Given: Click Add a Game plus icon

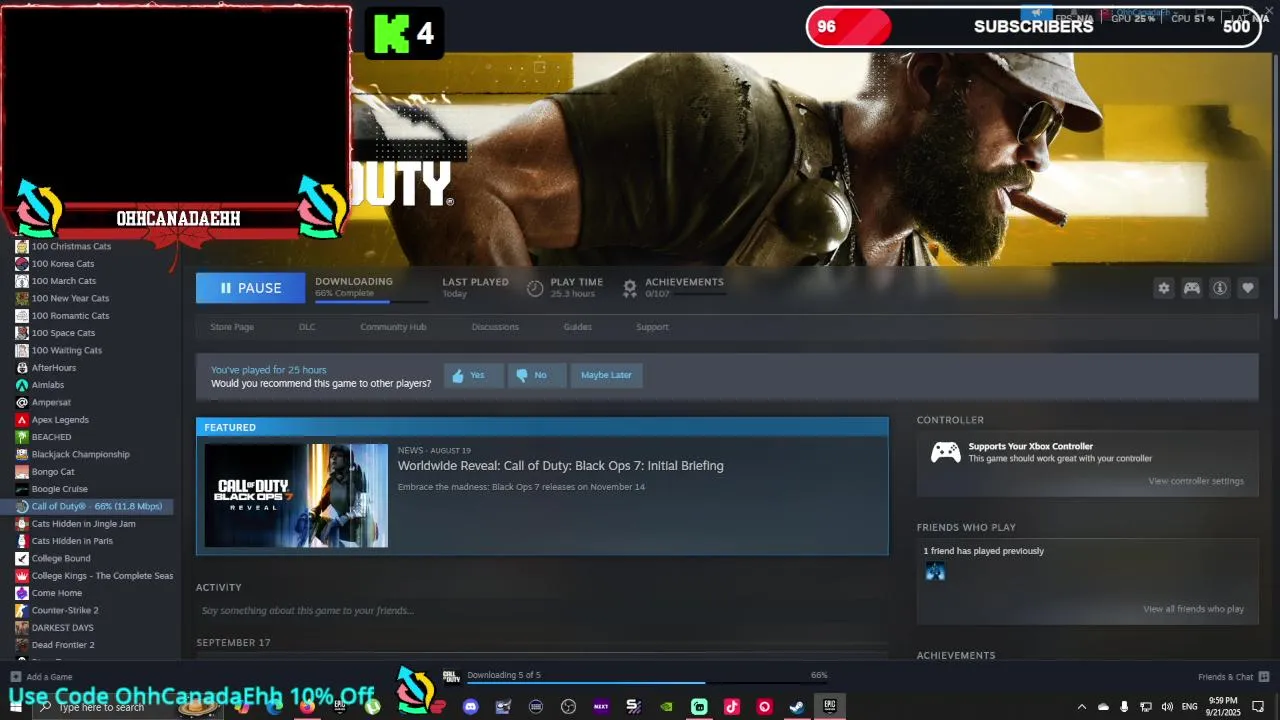Looking at the screenshot, I should (x=16, y=677).
